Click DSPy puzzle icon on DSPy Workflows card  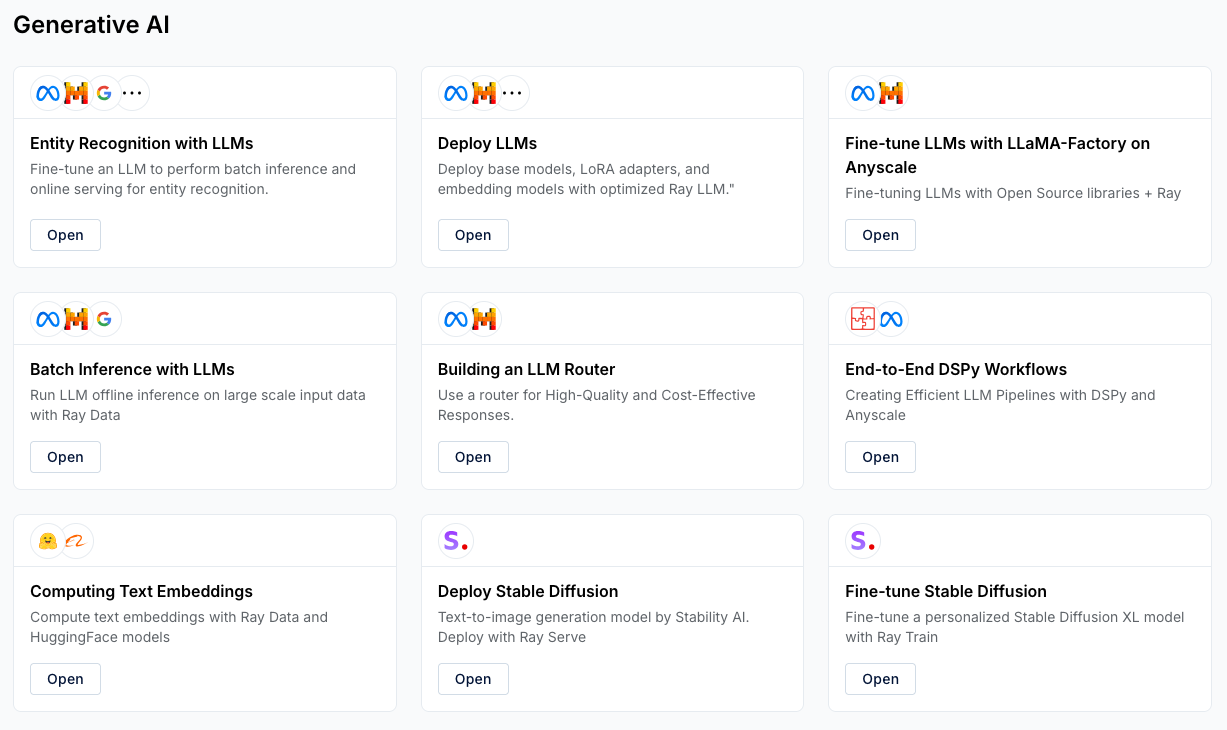point(863,319)
